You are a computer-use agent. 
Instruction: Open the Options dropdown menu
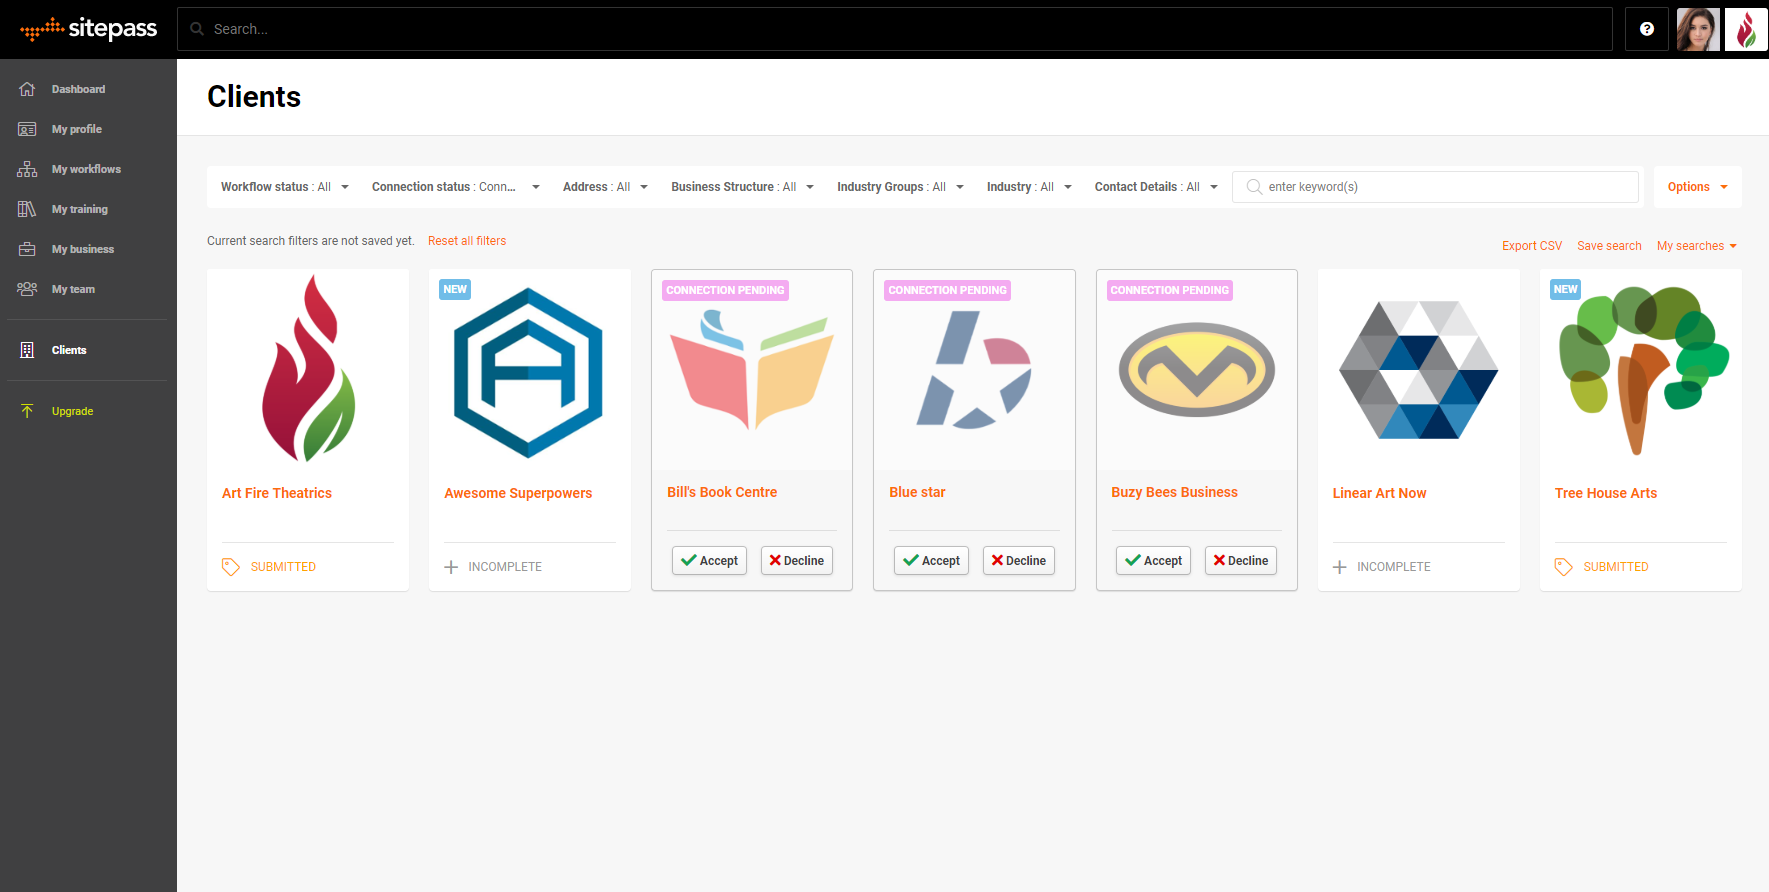[1698, 187]
